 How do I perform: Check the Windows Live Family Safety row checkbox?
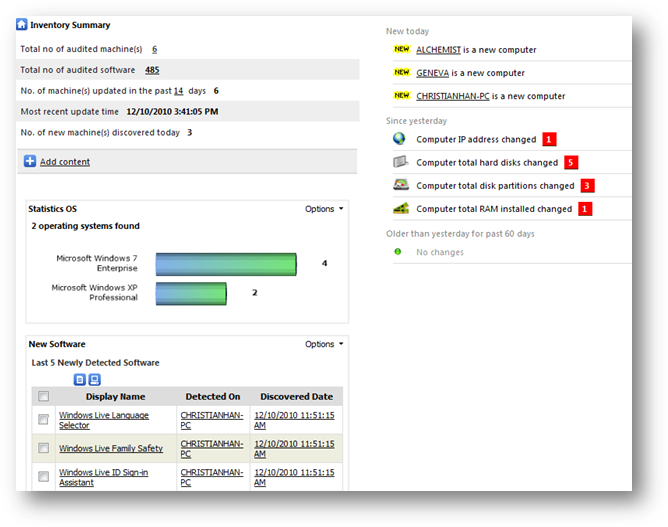click(43, 448)
